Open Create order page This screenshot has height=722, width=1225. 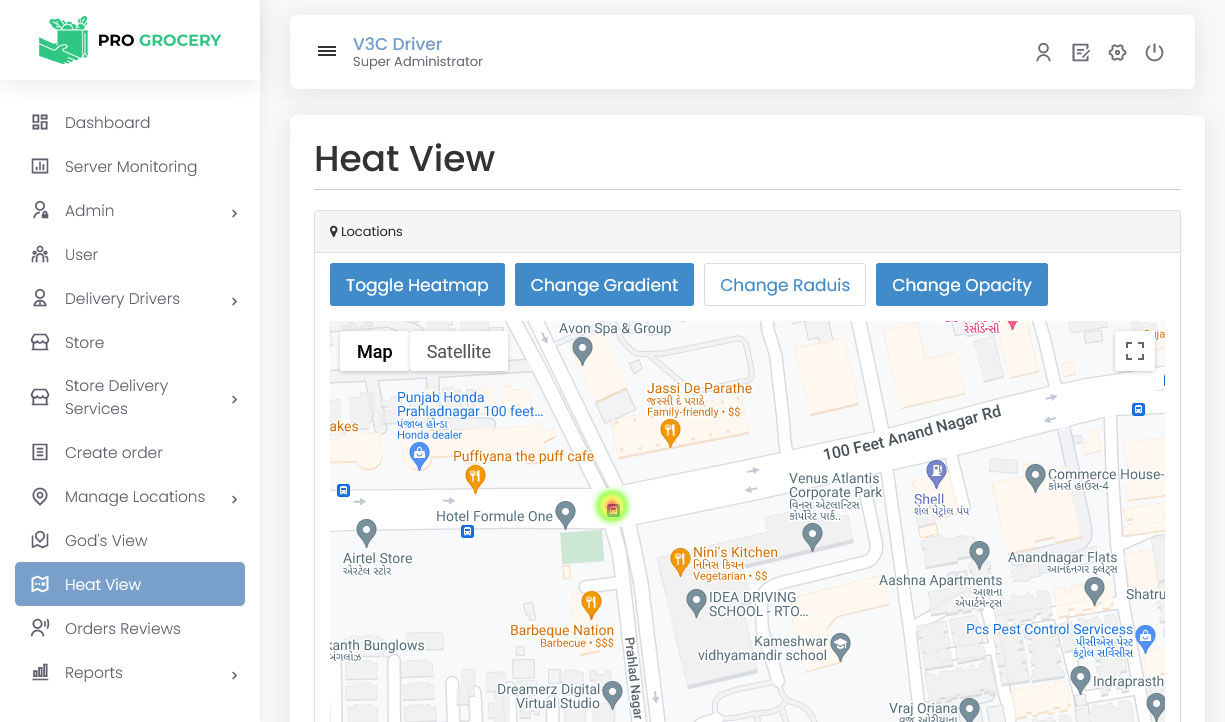[x=130, y=452]
